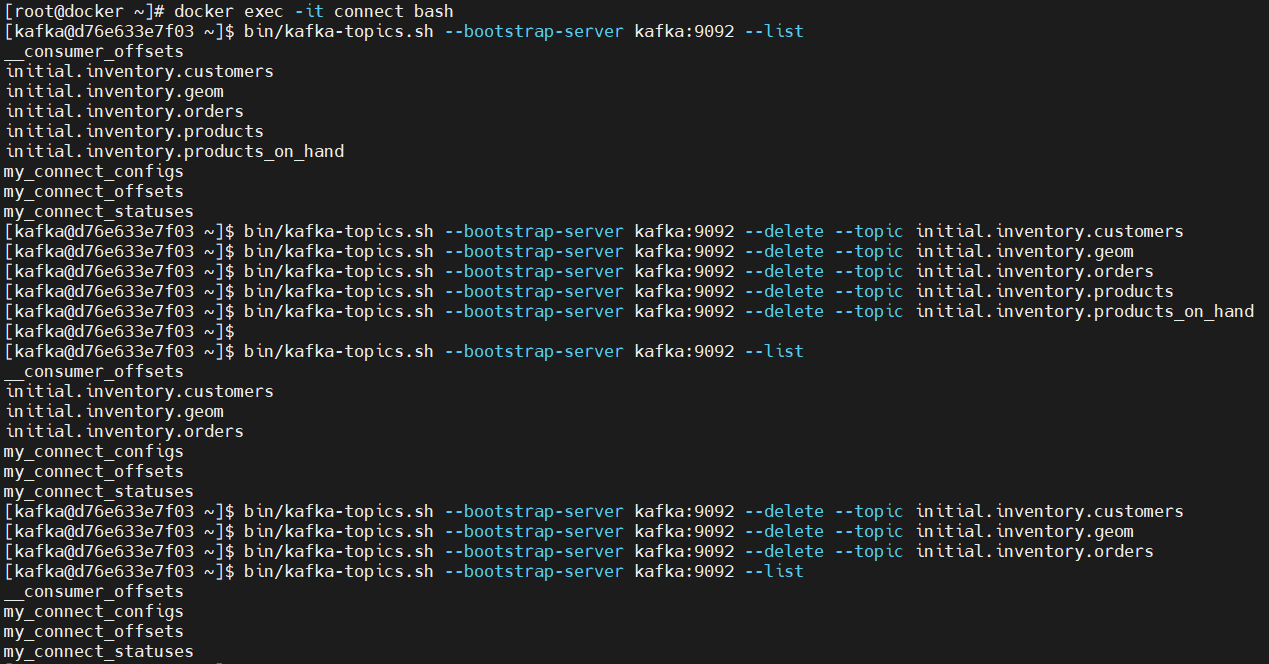Image resolution: width=1269 pixels, height=664 pixels.
Task: Select my_connect_offsets in the first listing output
Action: (94, 192)
